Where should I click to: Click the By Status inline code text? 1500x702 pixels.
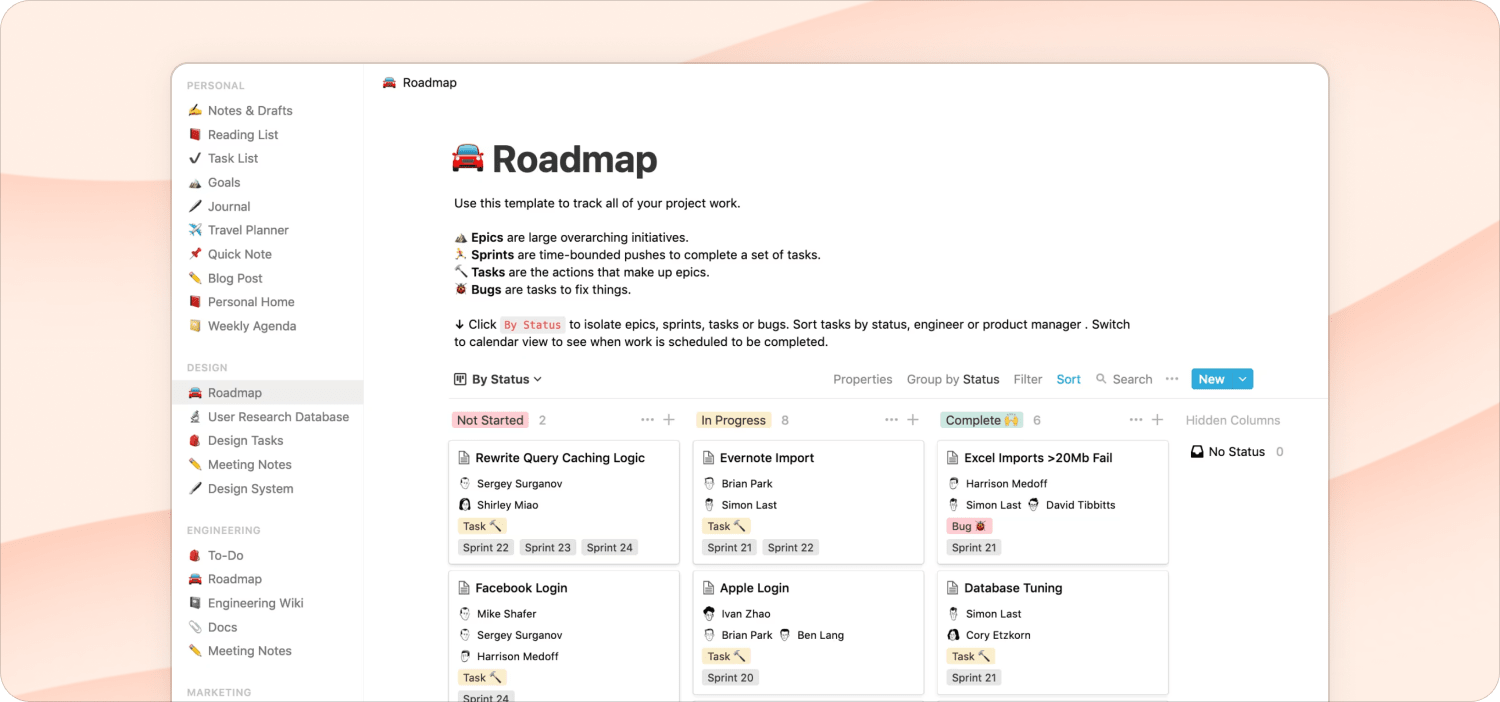click(x=532, y=325)
